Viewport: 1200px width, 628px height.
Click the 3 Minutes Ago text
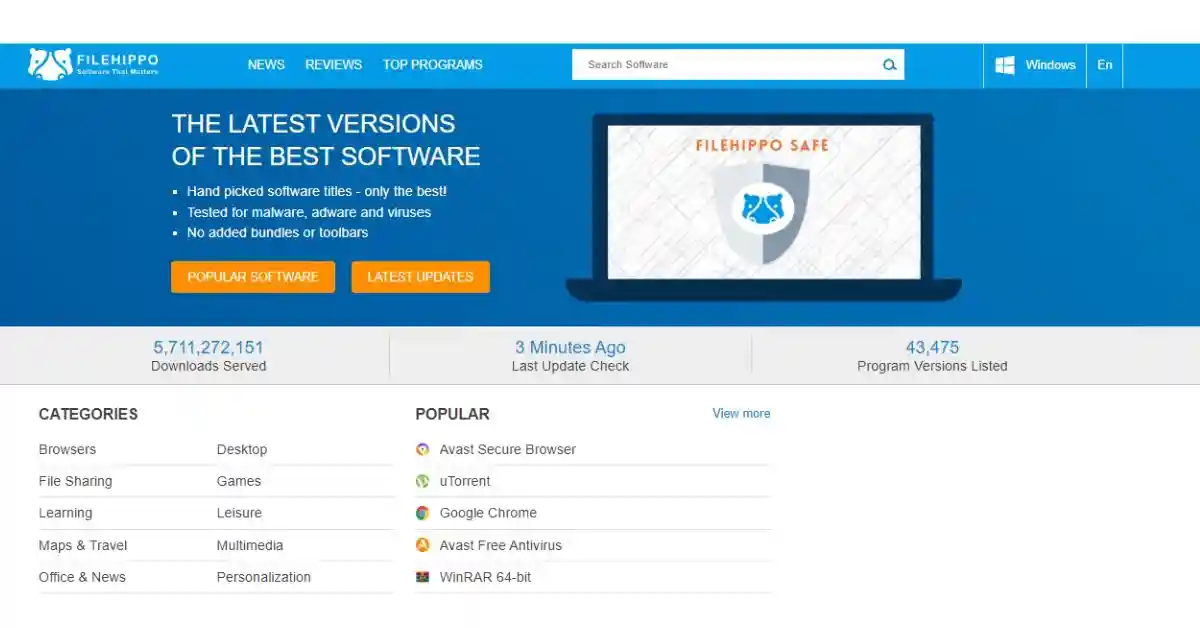(570, 348)
